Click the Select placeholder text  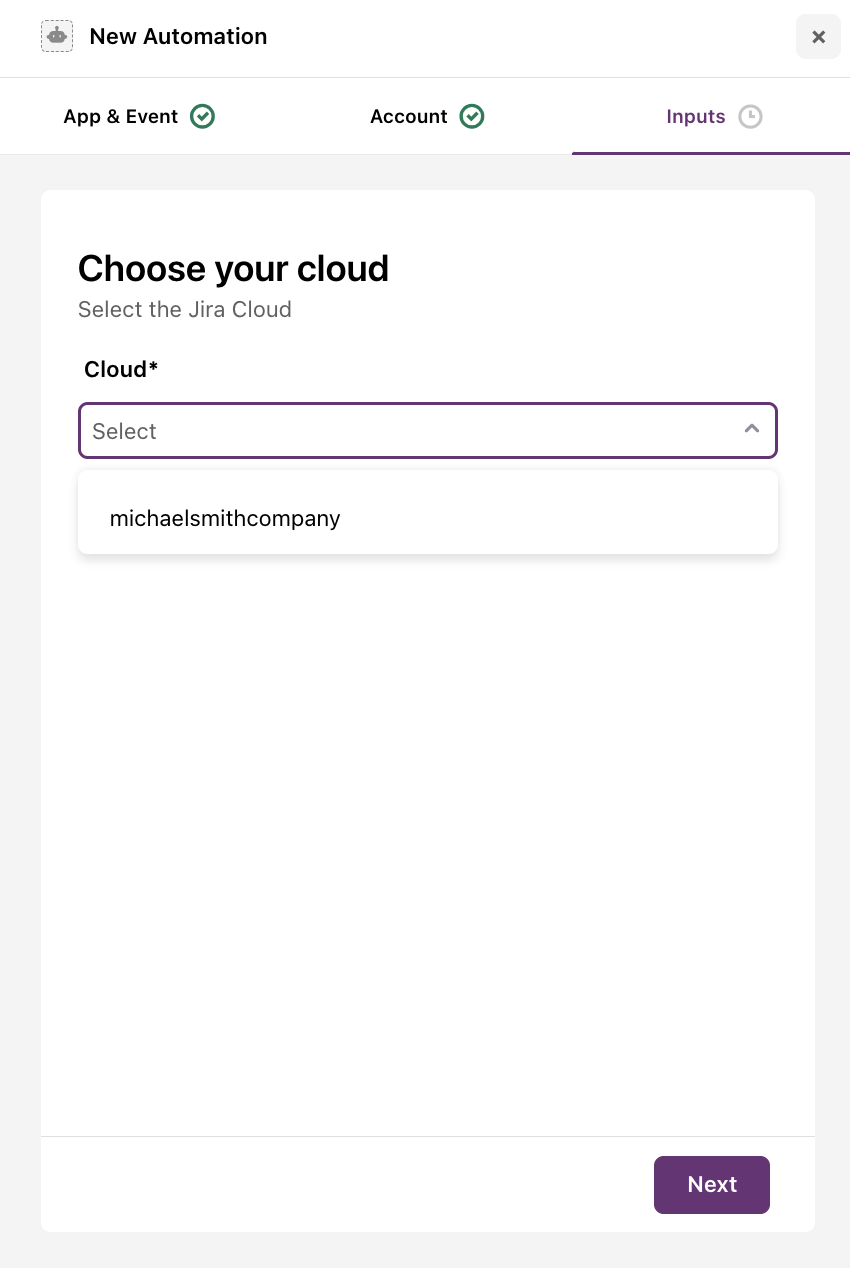125,431
